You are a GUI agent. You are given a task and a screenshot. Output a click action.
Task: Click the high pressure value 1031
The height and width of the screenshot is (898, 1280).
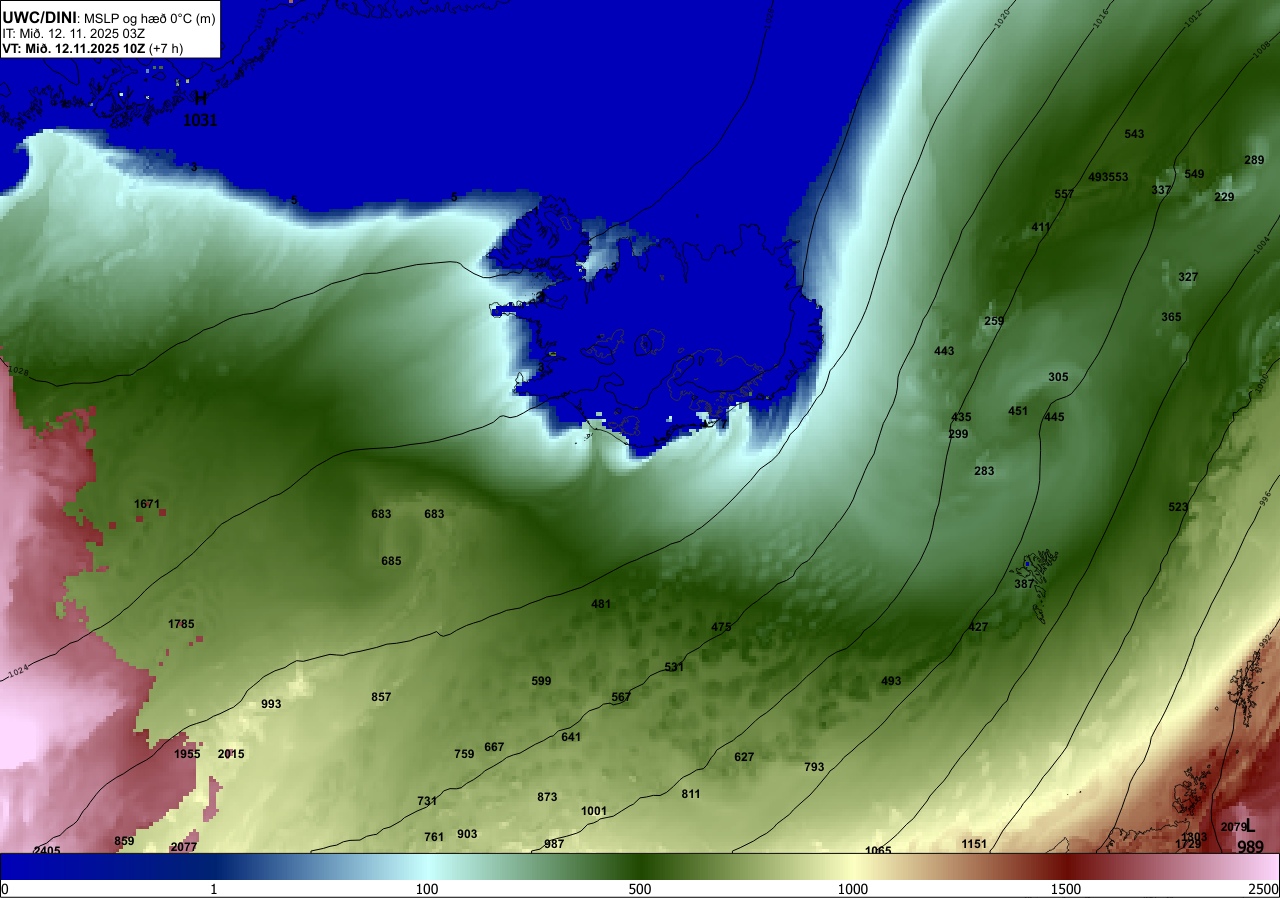click(200, 120)
